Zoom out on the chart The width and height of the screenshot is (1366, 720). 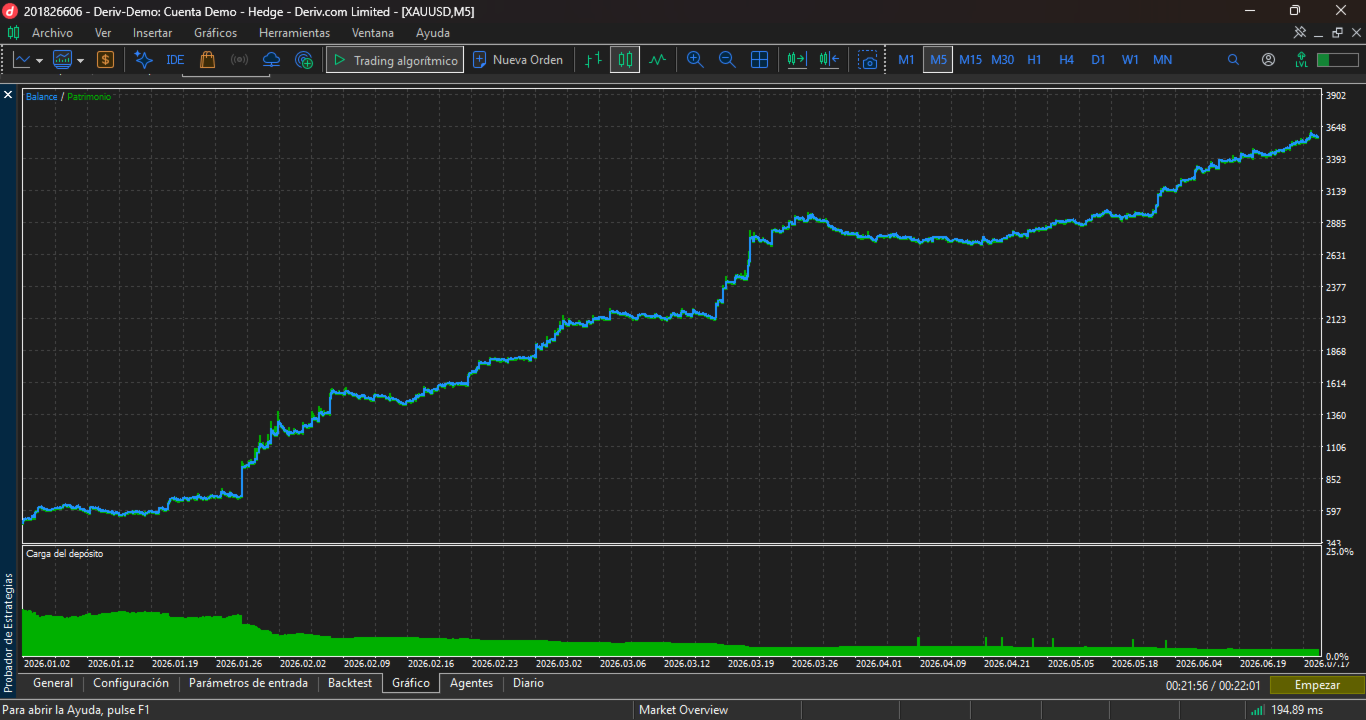point(727,60)
